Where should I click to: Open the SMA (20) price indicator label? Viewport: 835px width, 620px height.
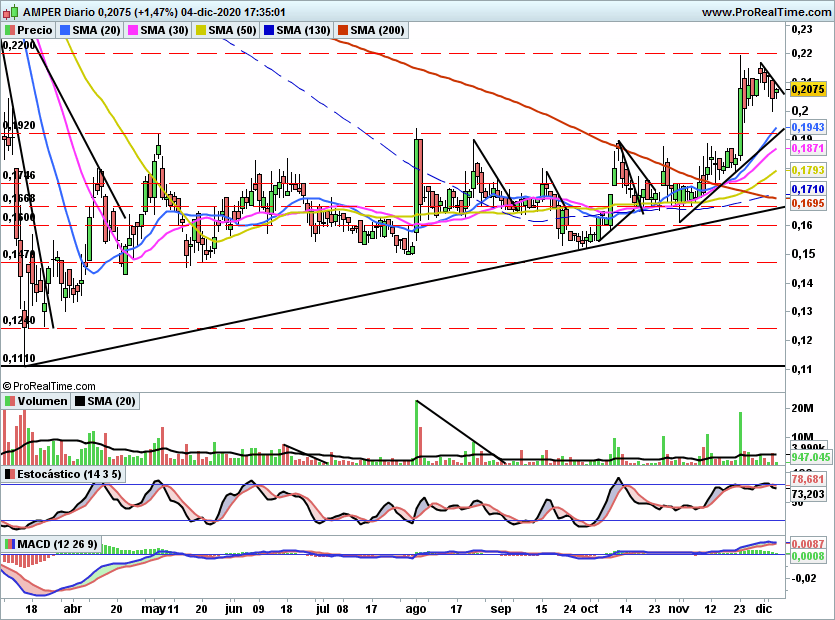[96, 30]
